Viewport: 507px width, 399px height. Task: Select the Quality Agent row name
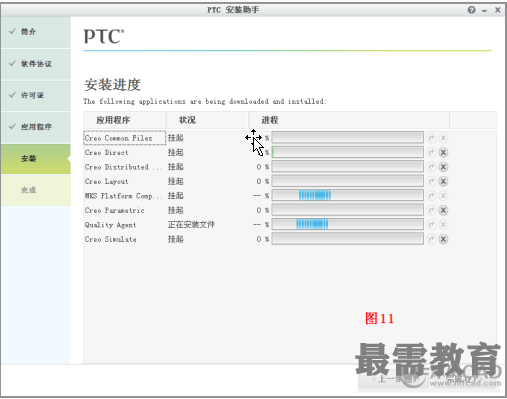click(x=110, y=225)
